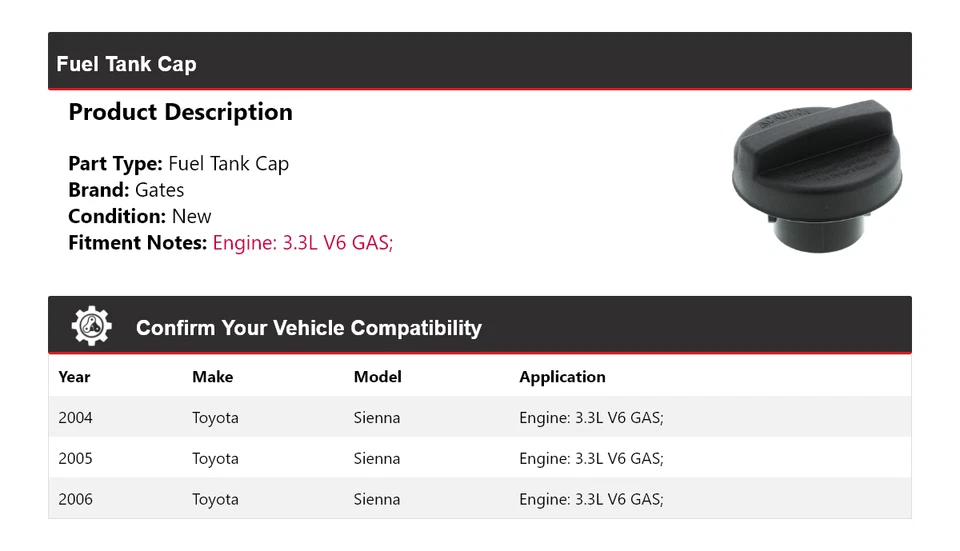Click the Application column header

tap(562, 377)
